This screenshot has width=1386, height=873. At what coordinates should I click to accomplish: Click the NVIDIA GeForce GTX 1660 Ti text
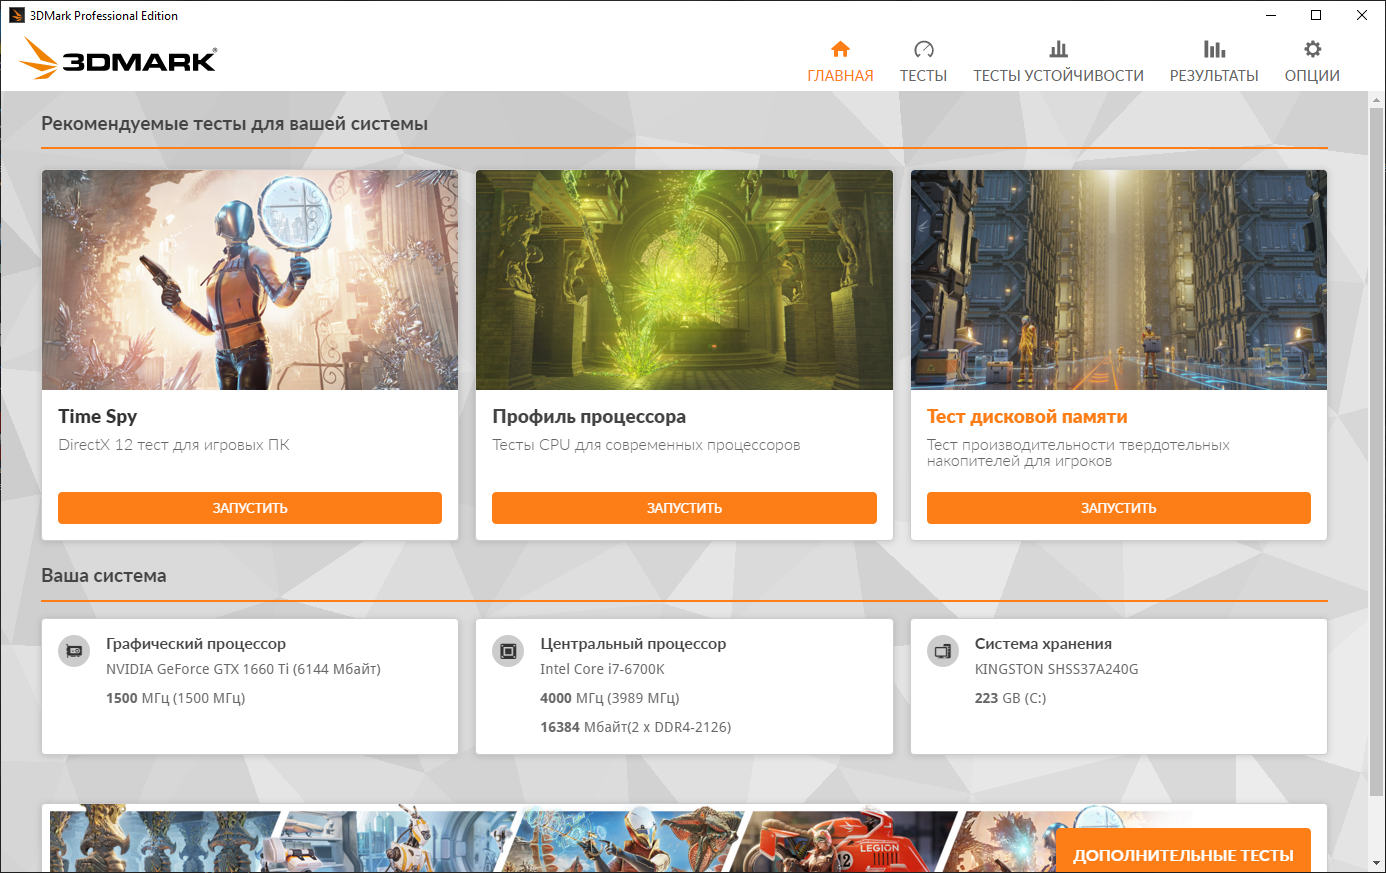point(243,669)
